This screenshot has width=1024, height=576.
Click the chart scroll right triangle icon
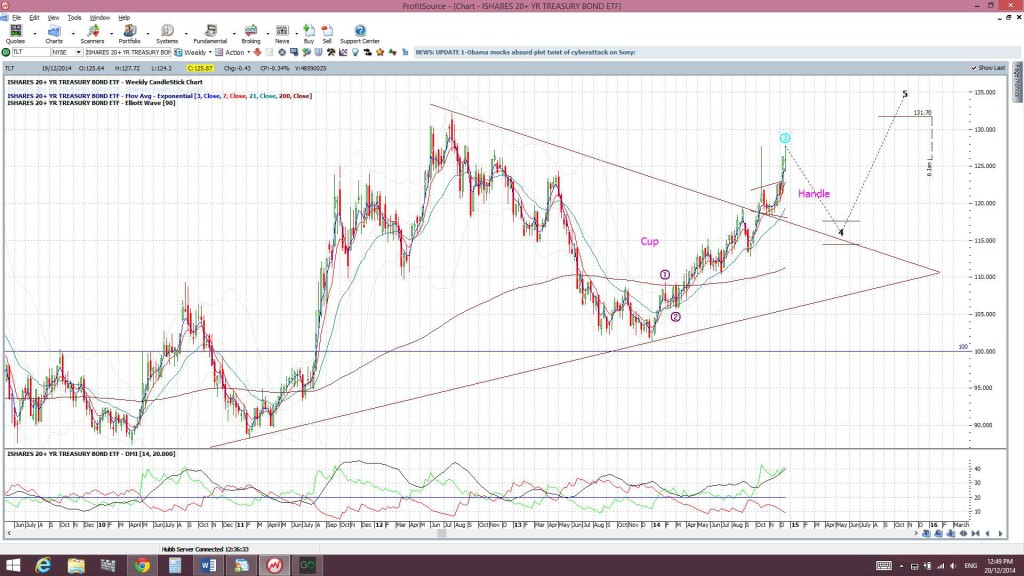coord(1000,534)
